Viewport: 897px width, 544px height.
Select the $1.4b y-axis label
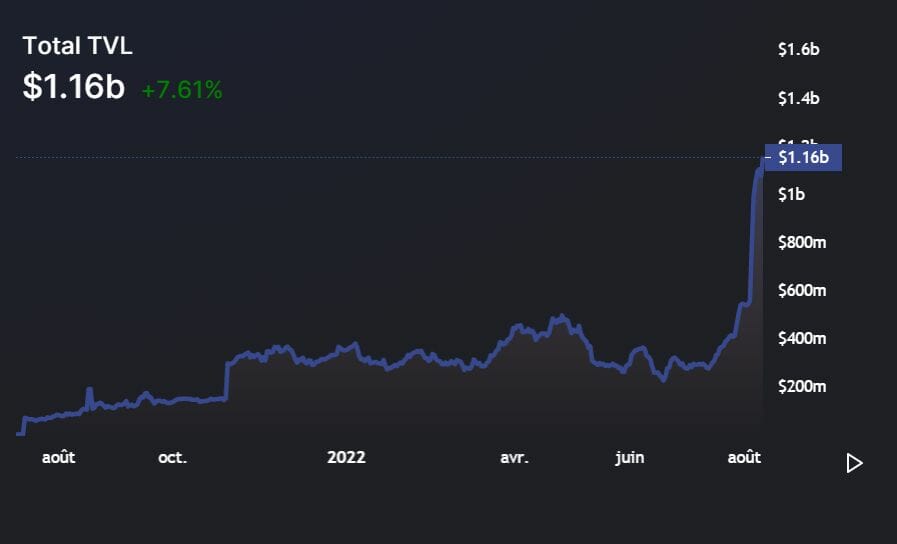(798, 98)
